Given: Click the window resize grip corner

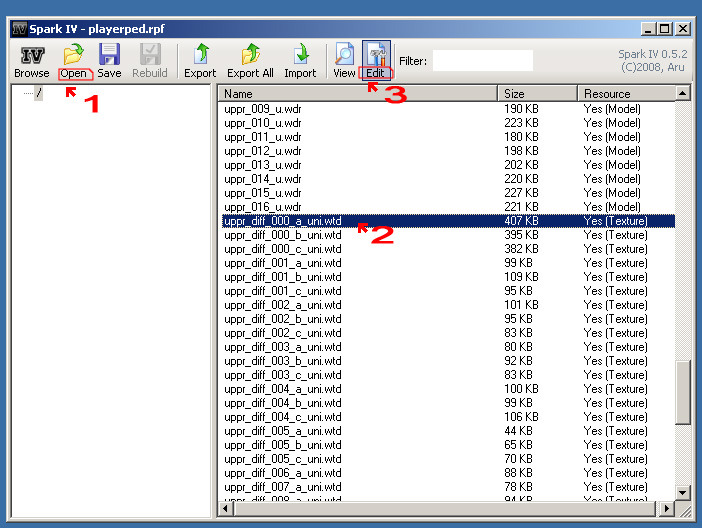Looking at the screenshot, I should pos(685,511).
